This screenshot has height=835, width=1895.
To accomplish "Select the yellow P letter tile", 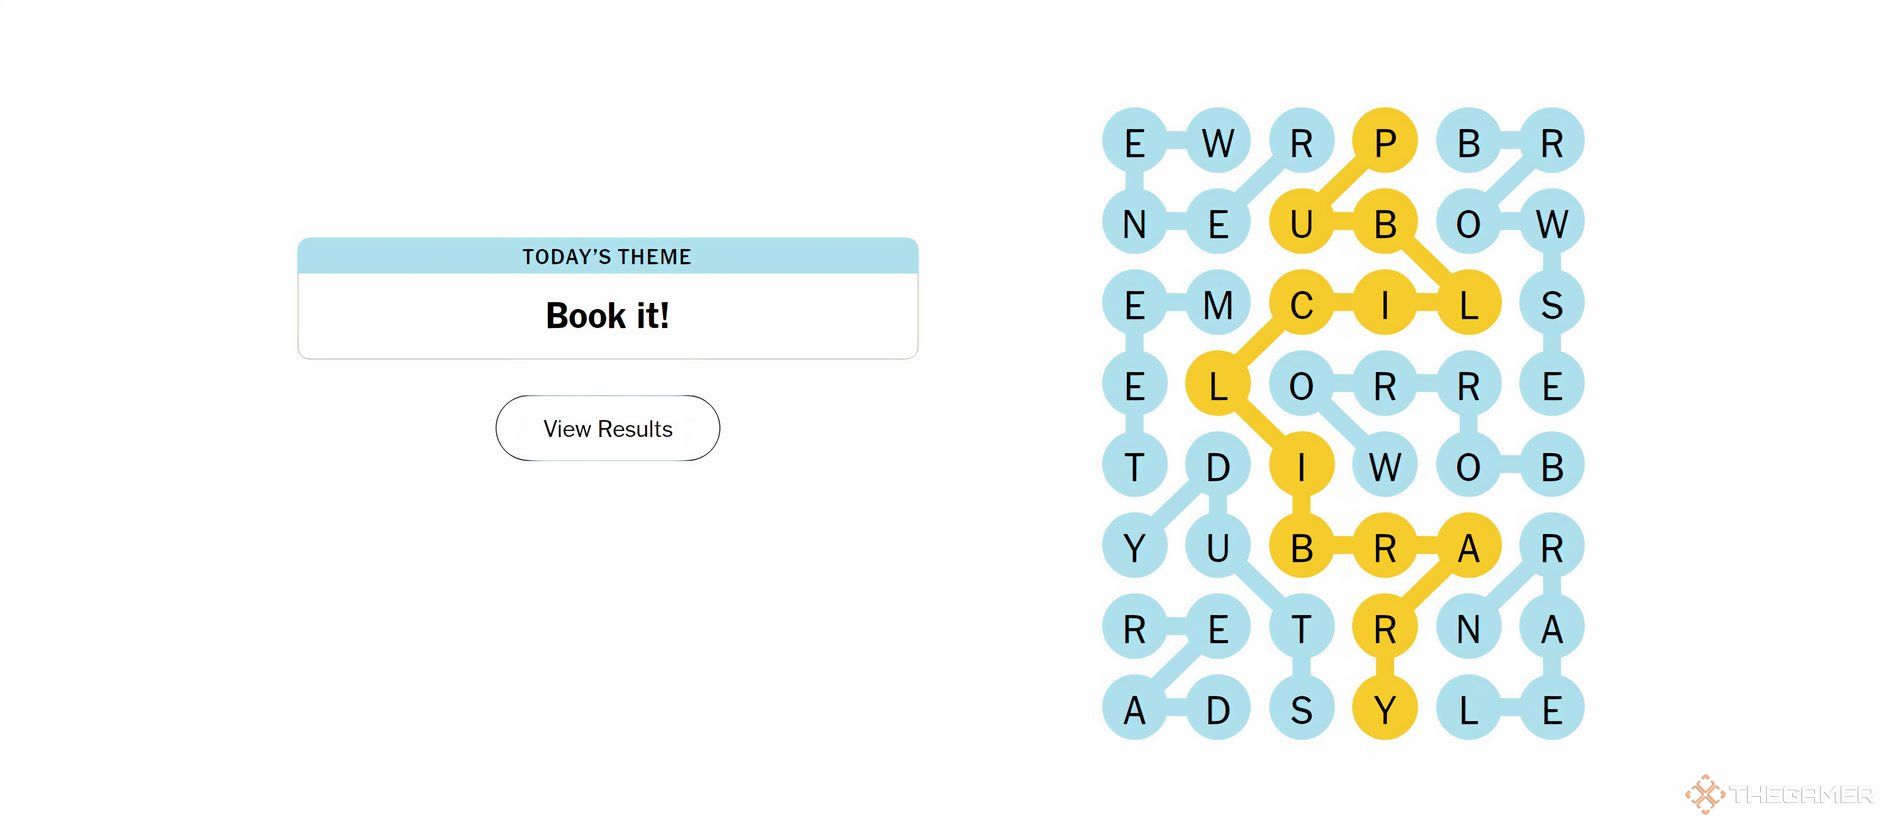I will 1385,141.
